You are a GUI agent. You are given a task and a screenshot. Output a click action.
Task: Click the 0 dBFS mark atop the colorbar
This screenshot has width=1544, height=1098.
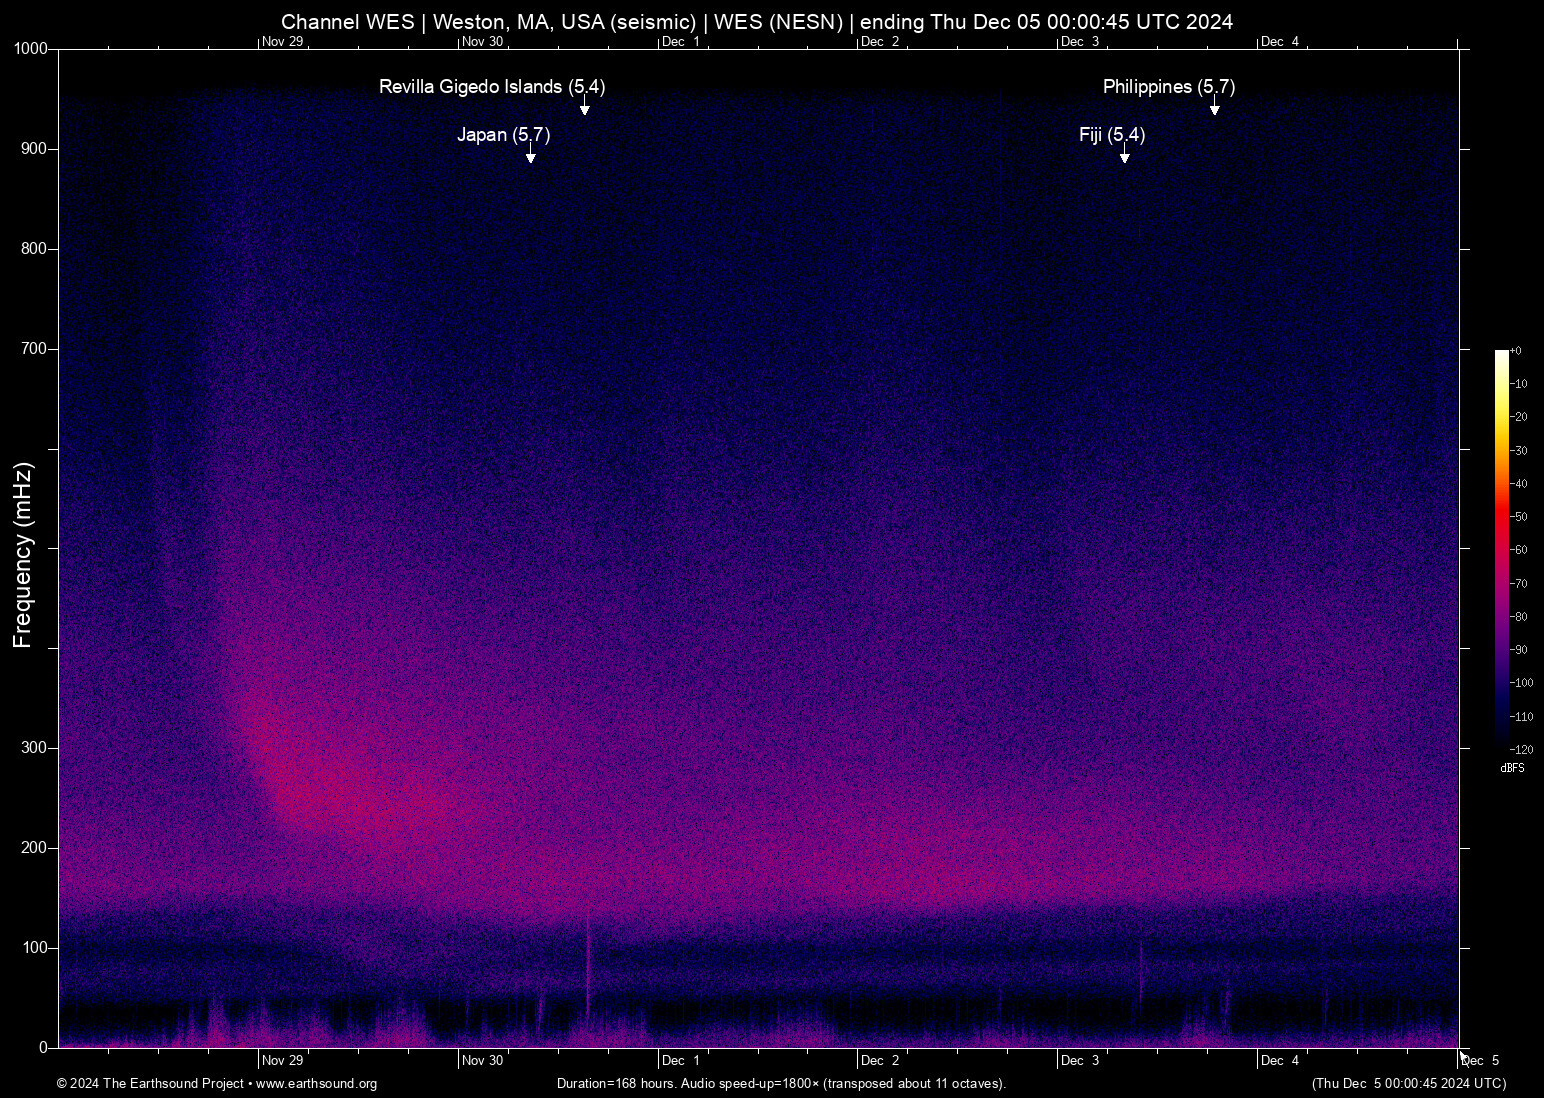1518,350
